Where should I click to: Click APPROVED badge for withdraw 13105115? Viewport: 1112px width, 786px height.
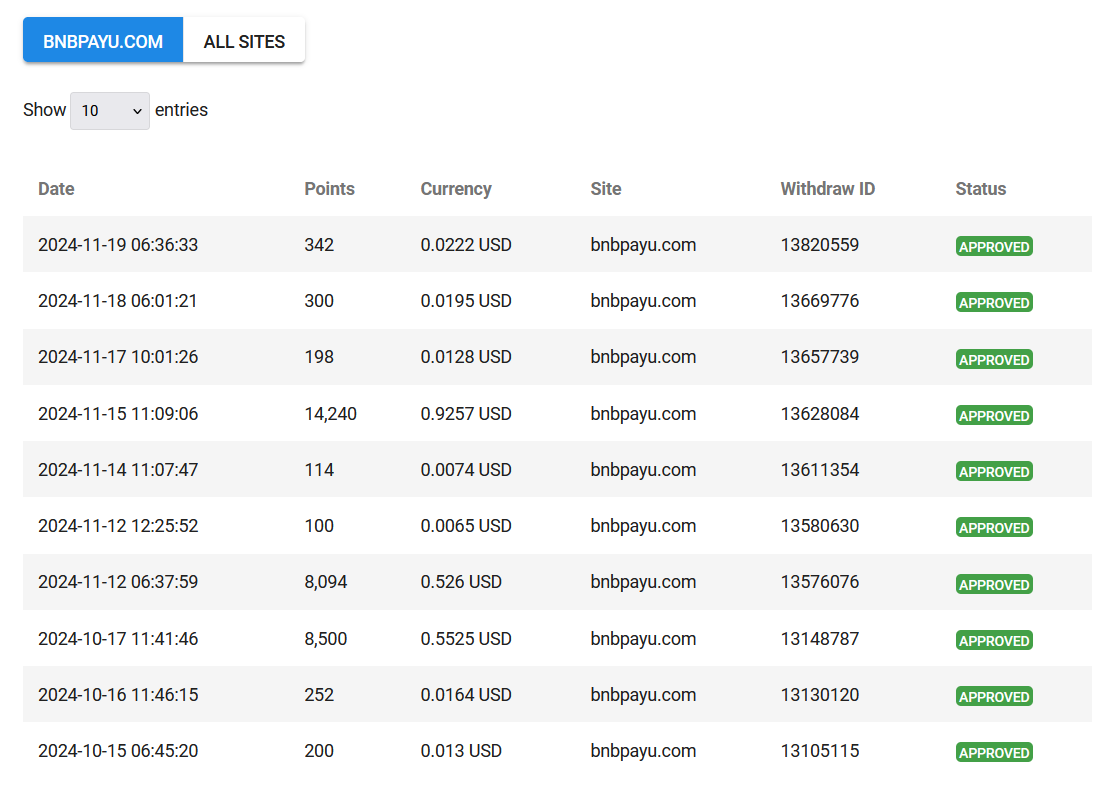pos(994,752)
